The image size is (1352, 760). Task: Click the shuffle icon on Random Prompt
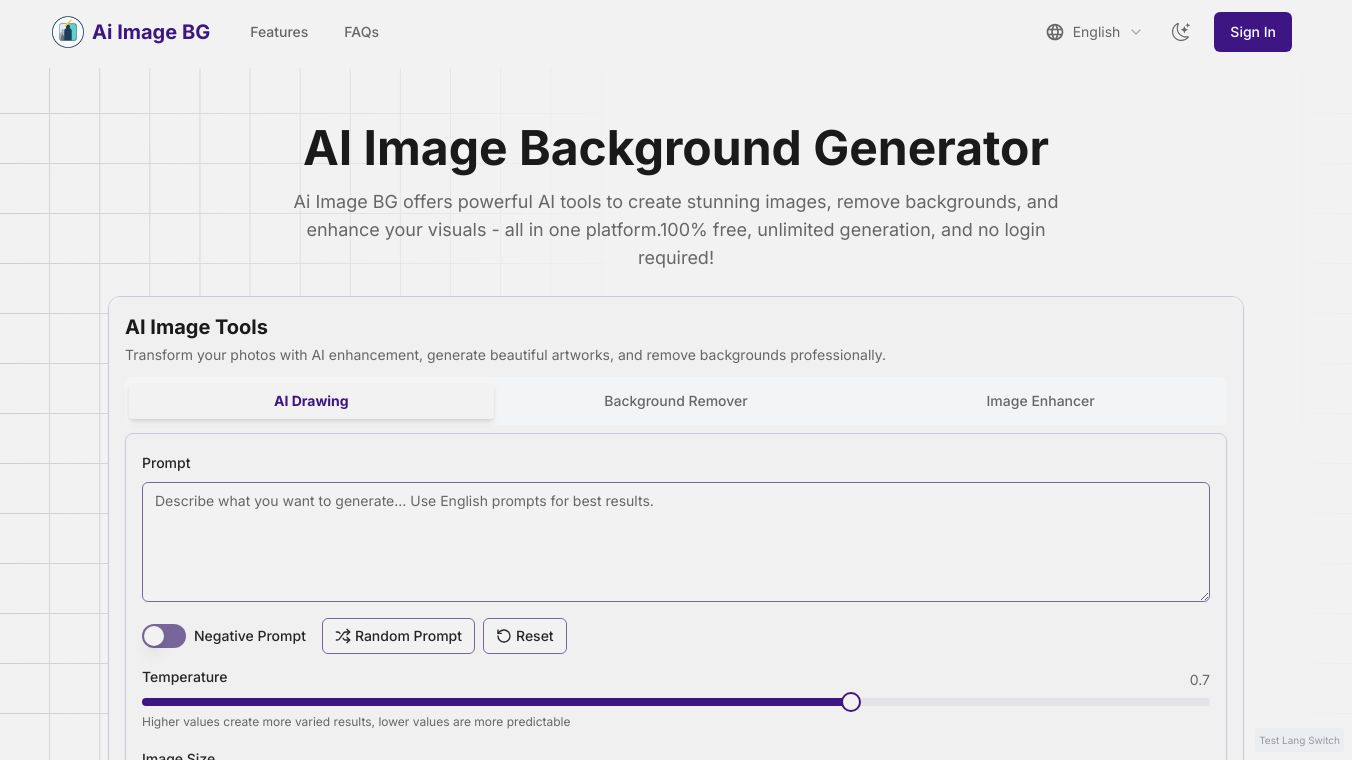pyautogui.click(x=343, y=636)
